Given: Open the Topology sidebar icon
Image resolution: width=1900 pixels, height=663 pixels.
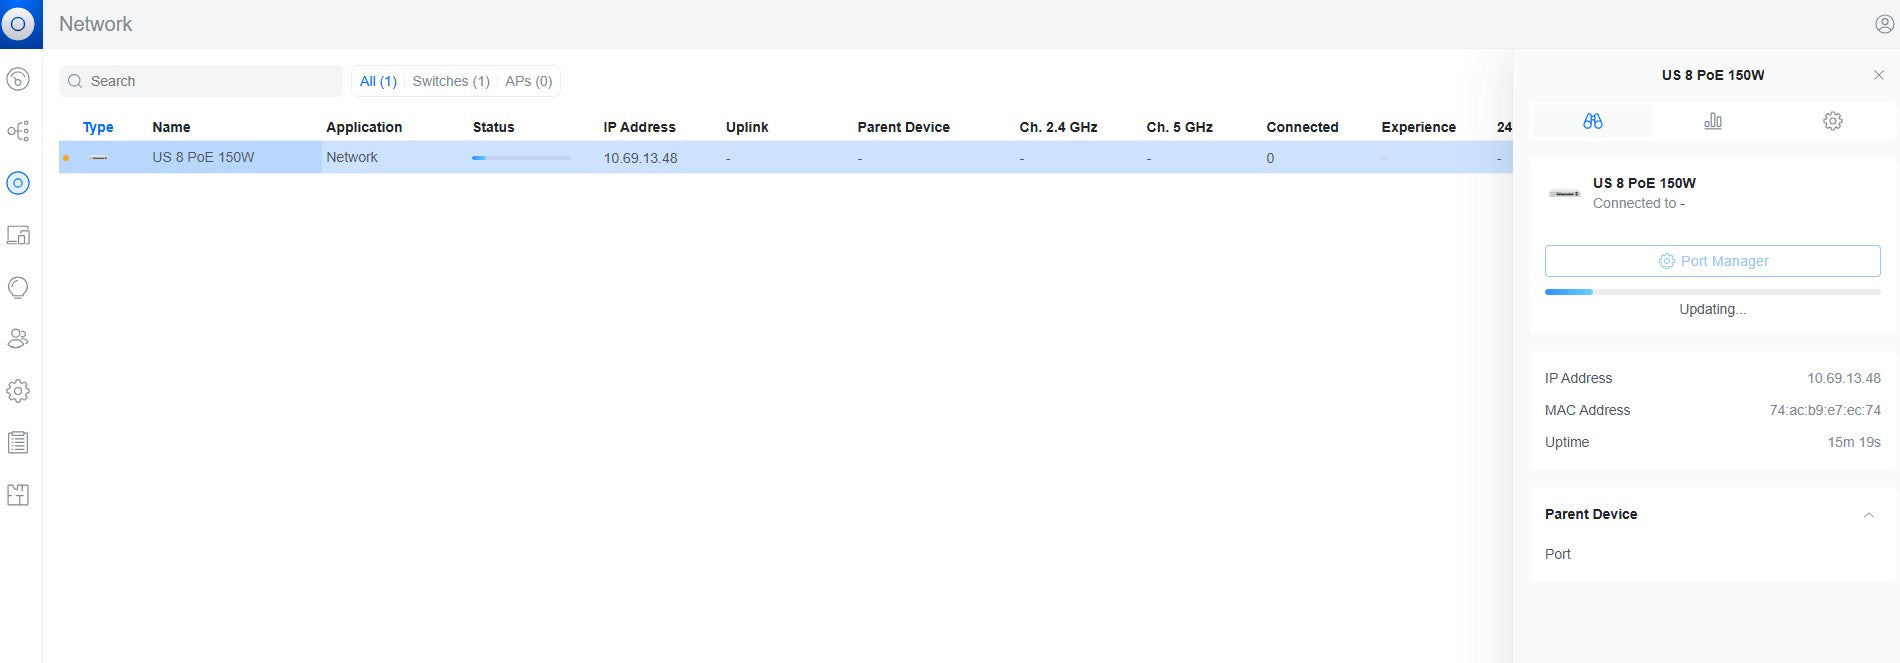Looking at the screenshot, I should [18, 131].
